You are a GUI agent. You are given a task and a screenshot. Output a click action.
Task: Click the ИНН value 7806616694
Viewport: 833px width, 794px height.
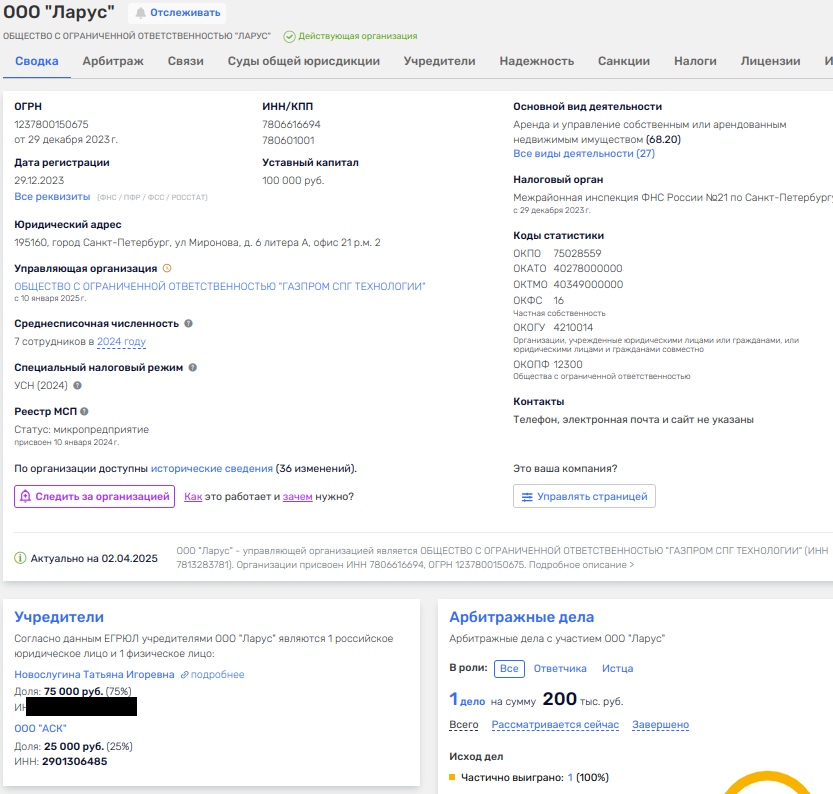(x=291, y=124)
